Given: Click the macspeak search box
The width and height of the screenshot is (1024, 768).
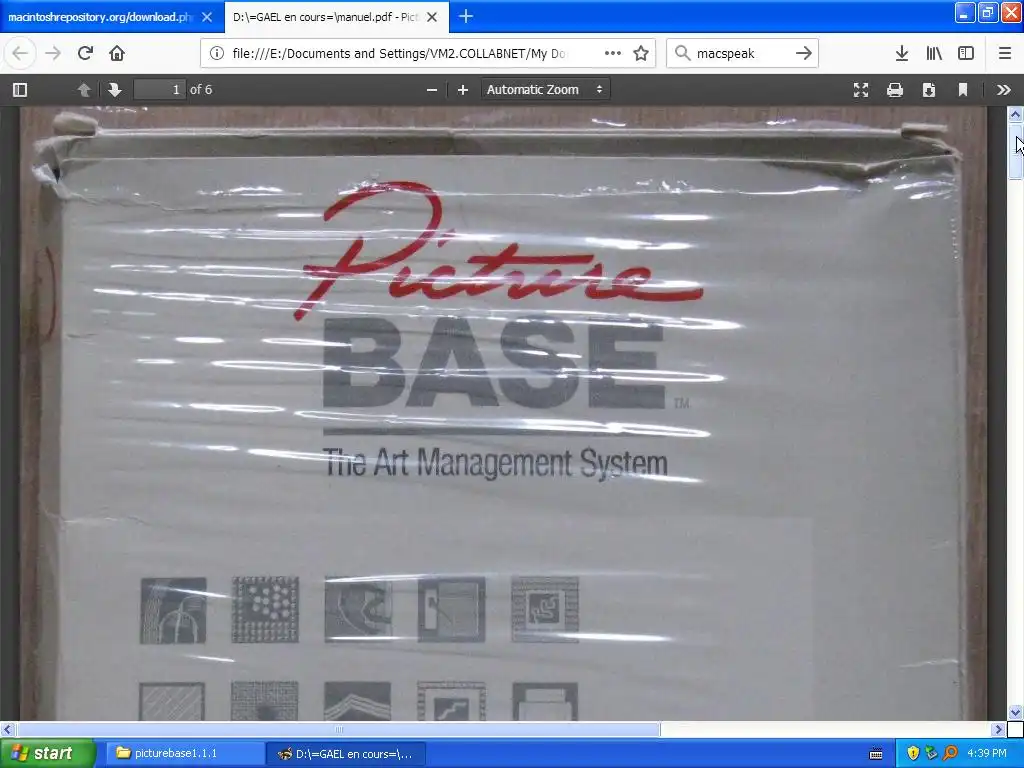Looking at the screenshot, I should tap(741, 53).
